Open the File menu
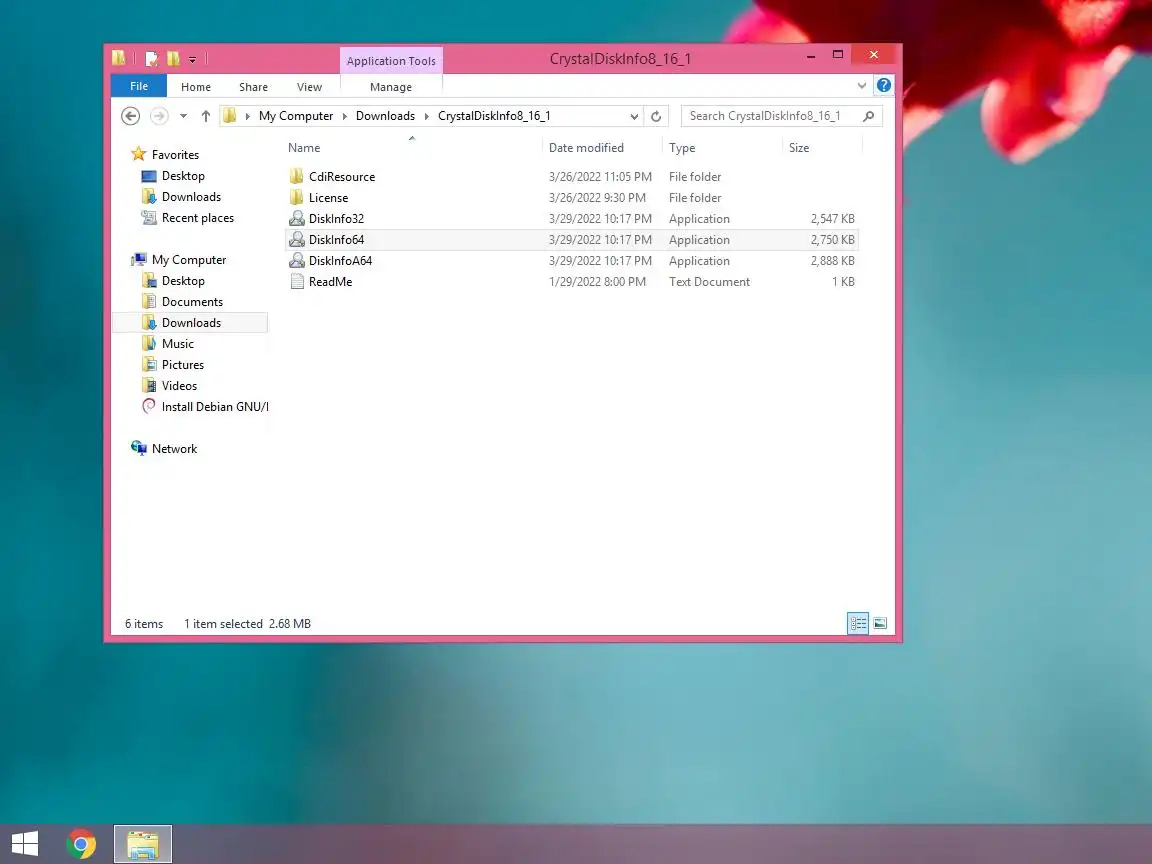Viewport: 1152px width, 864px height. [139, 86]
